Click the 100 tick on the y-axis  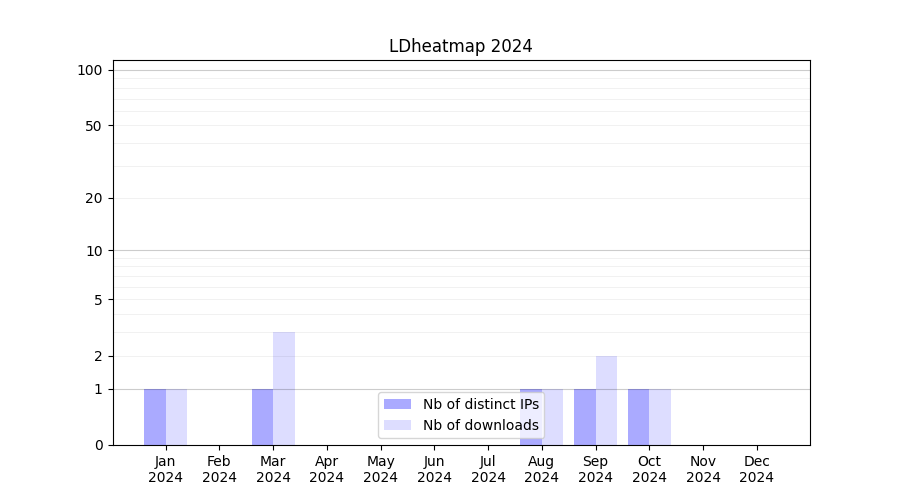pyautogui.click(x=90, y=70)
